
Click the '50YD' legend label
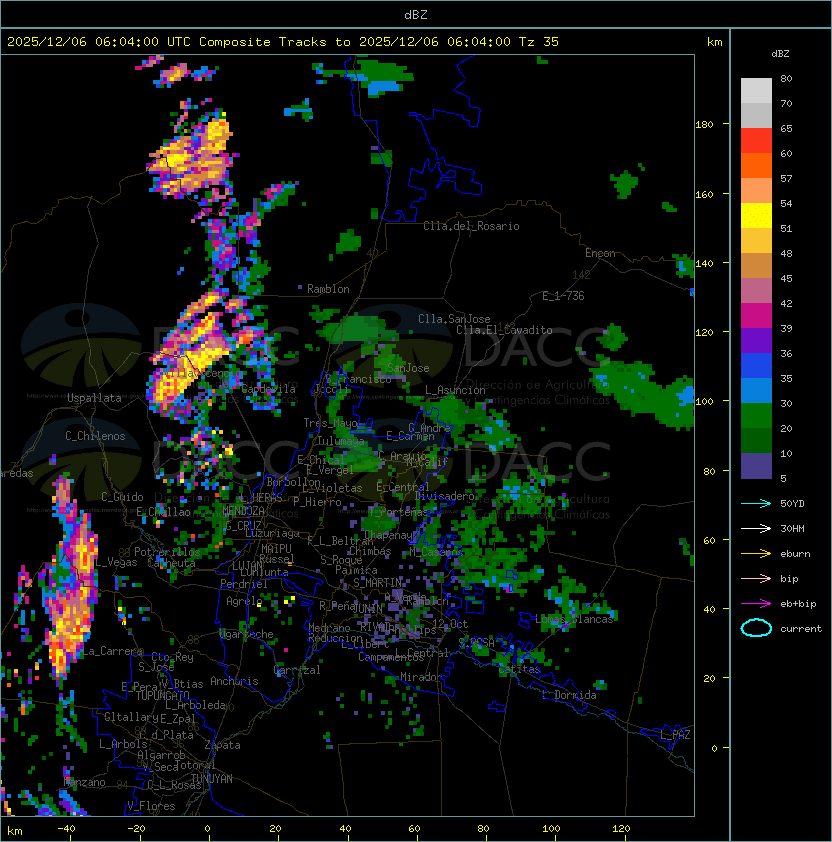click(792, 504)
